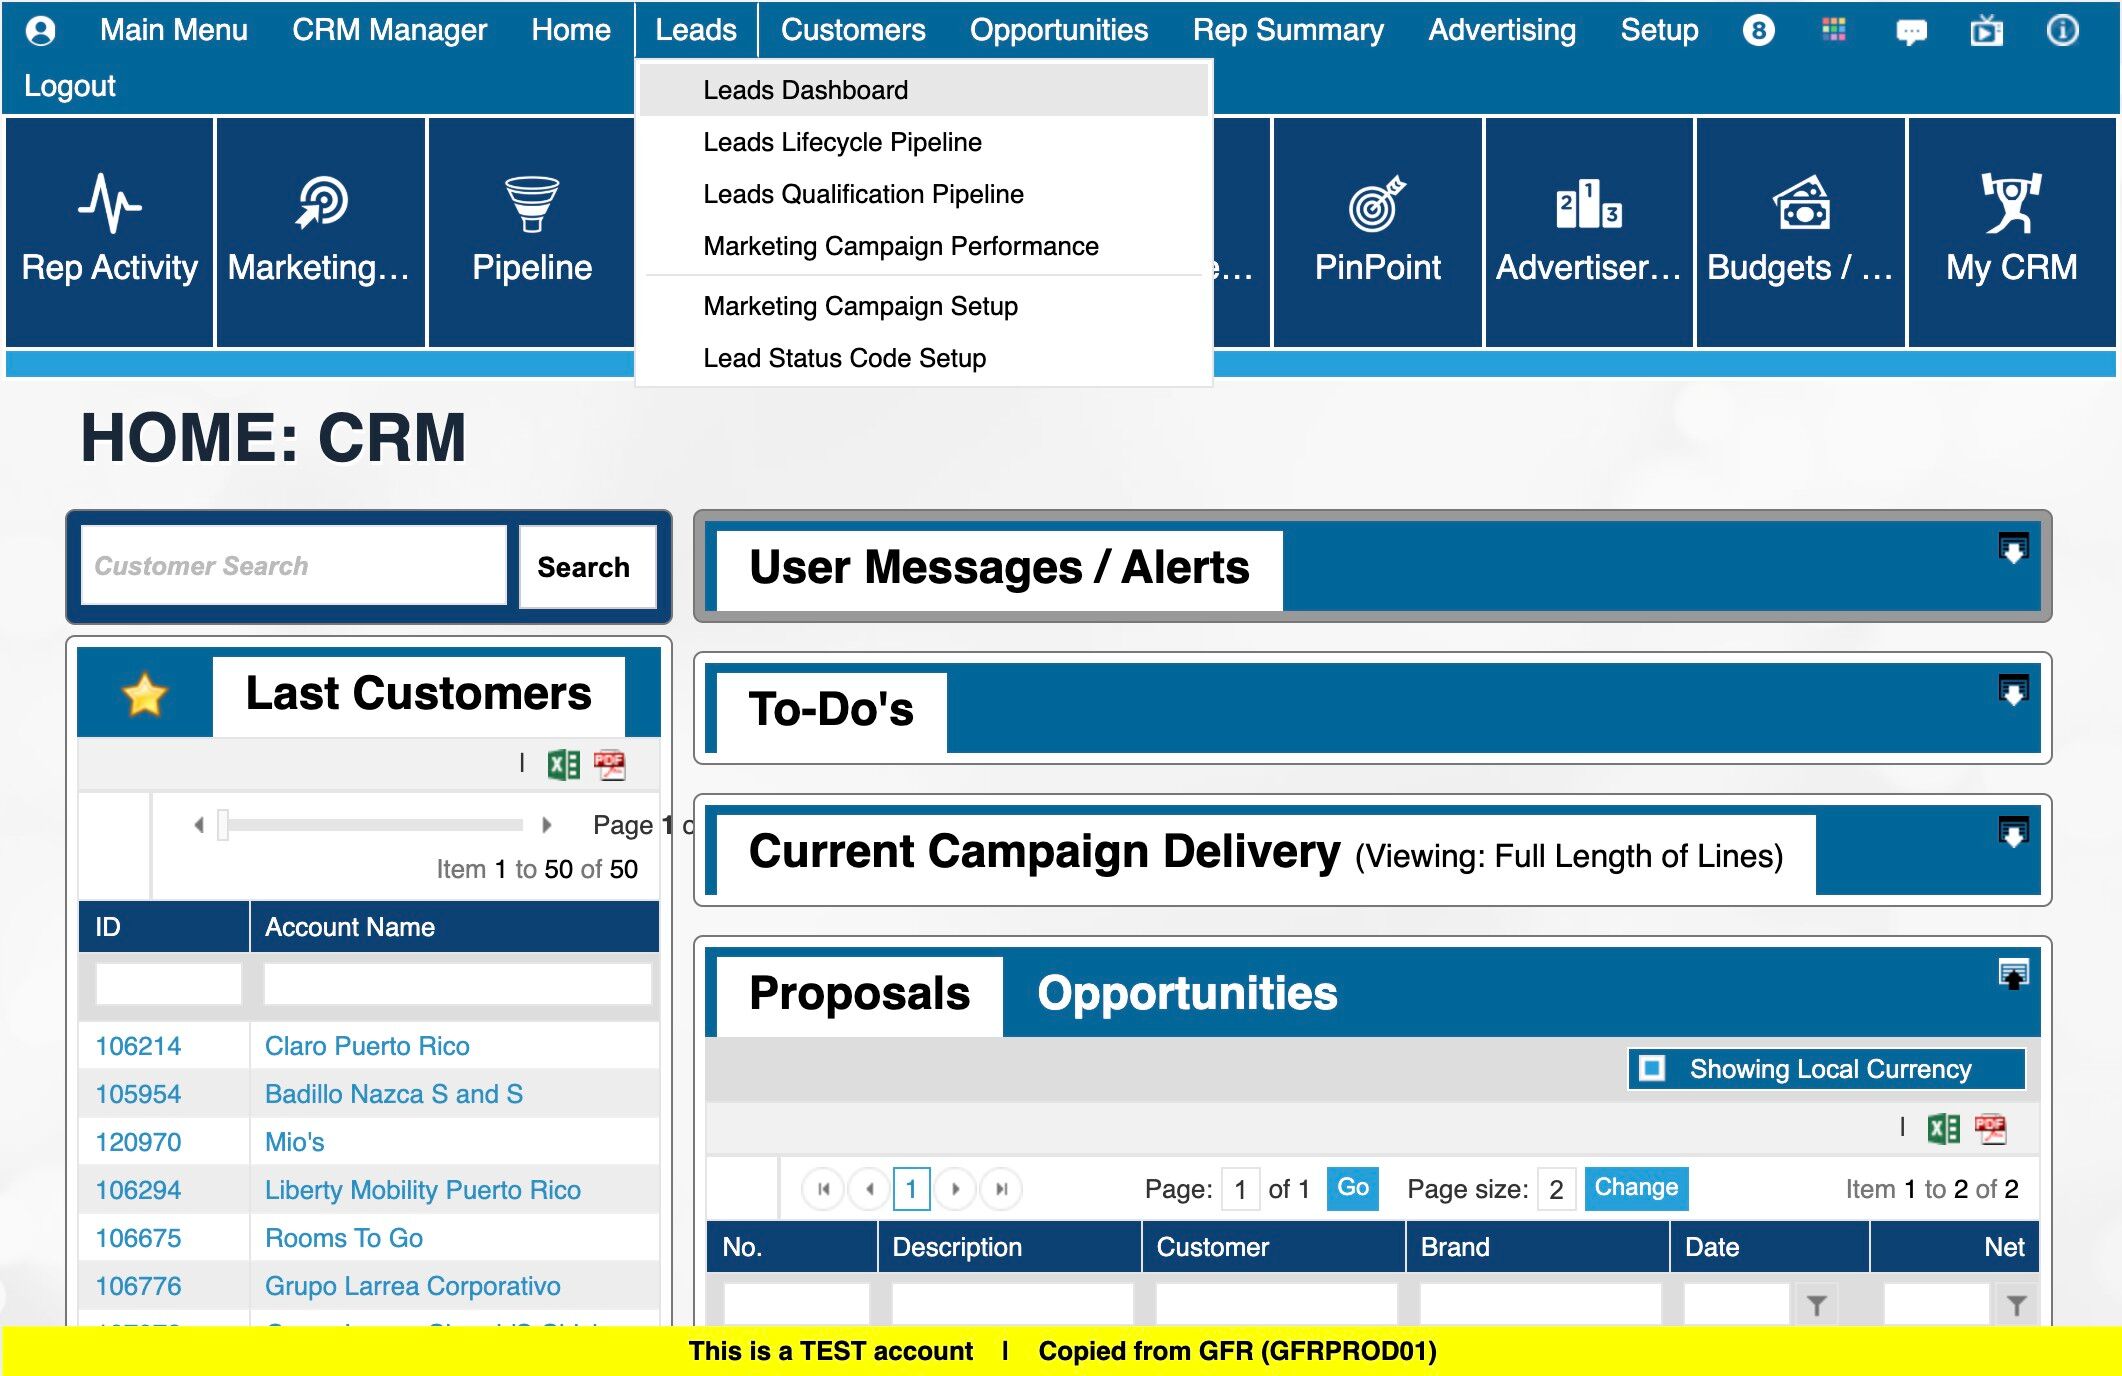The width and height of the screenshot is (2122, 1376).
Task: Click the Last Customers pager slider handle
Action: [223, 825]
